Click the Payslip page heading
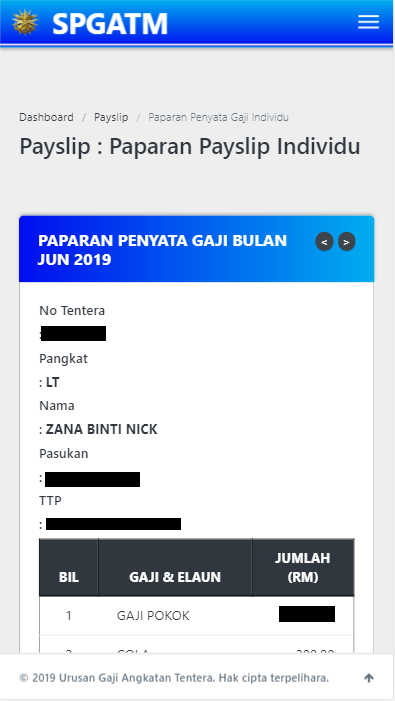This screenshot has height=701, width=395. (190, 147)
